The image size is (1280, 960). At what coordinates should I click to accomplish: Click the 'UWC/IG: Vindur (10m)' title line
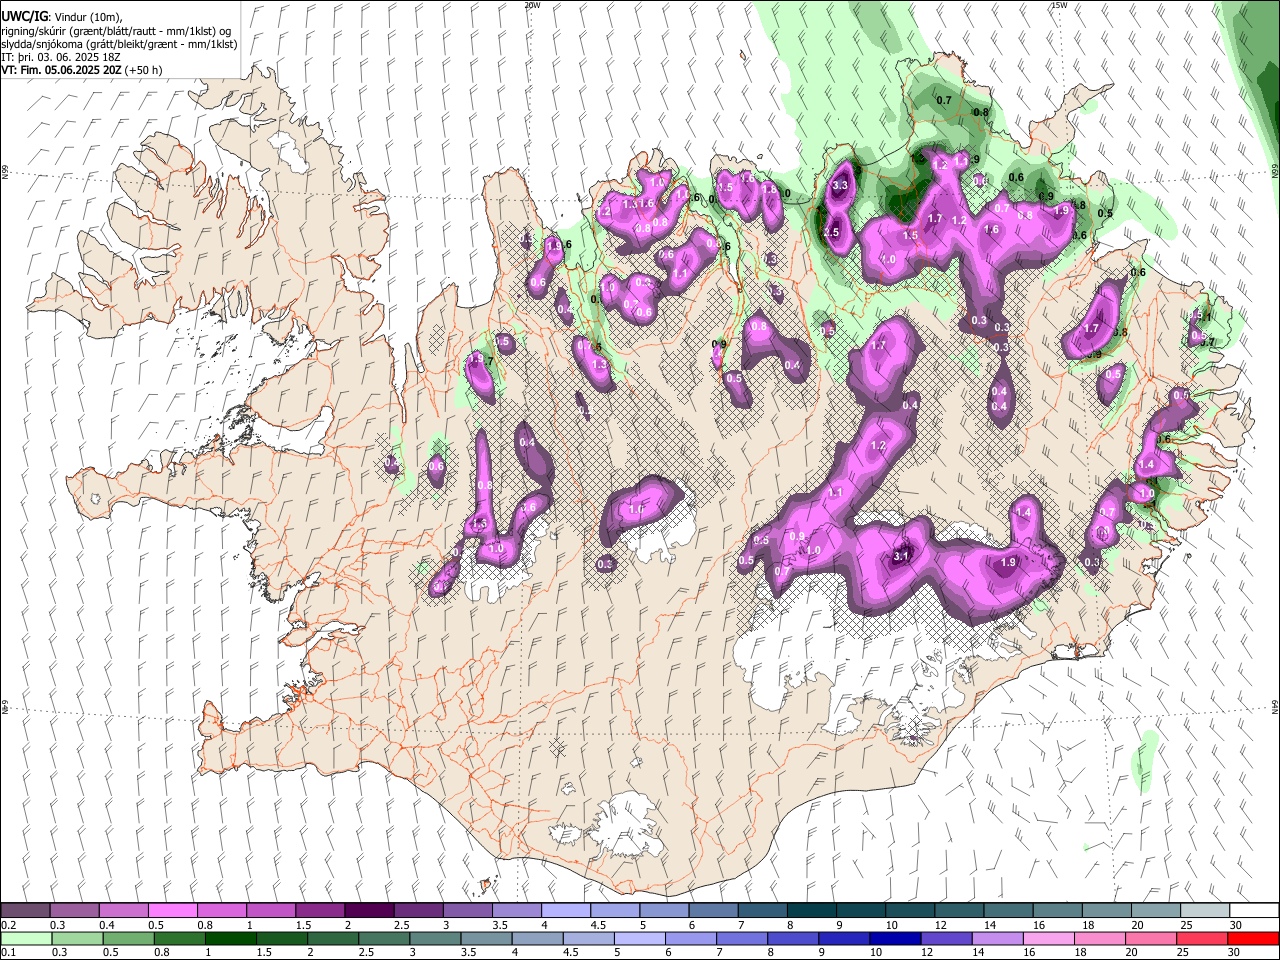pyautogui.click(x=62, y=17)
